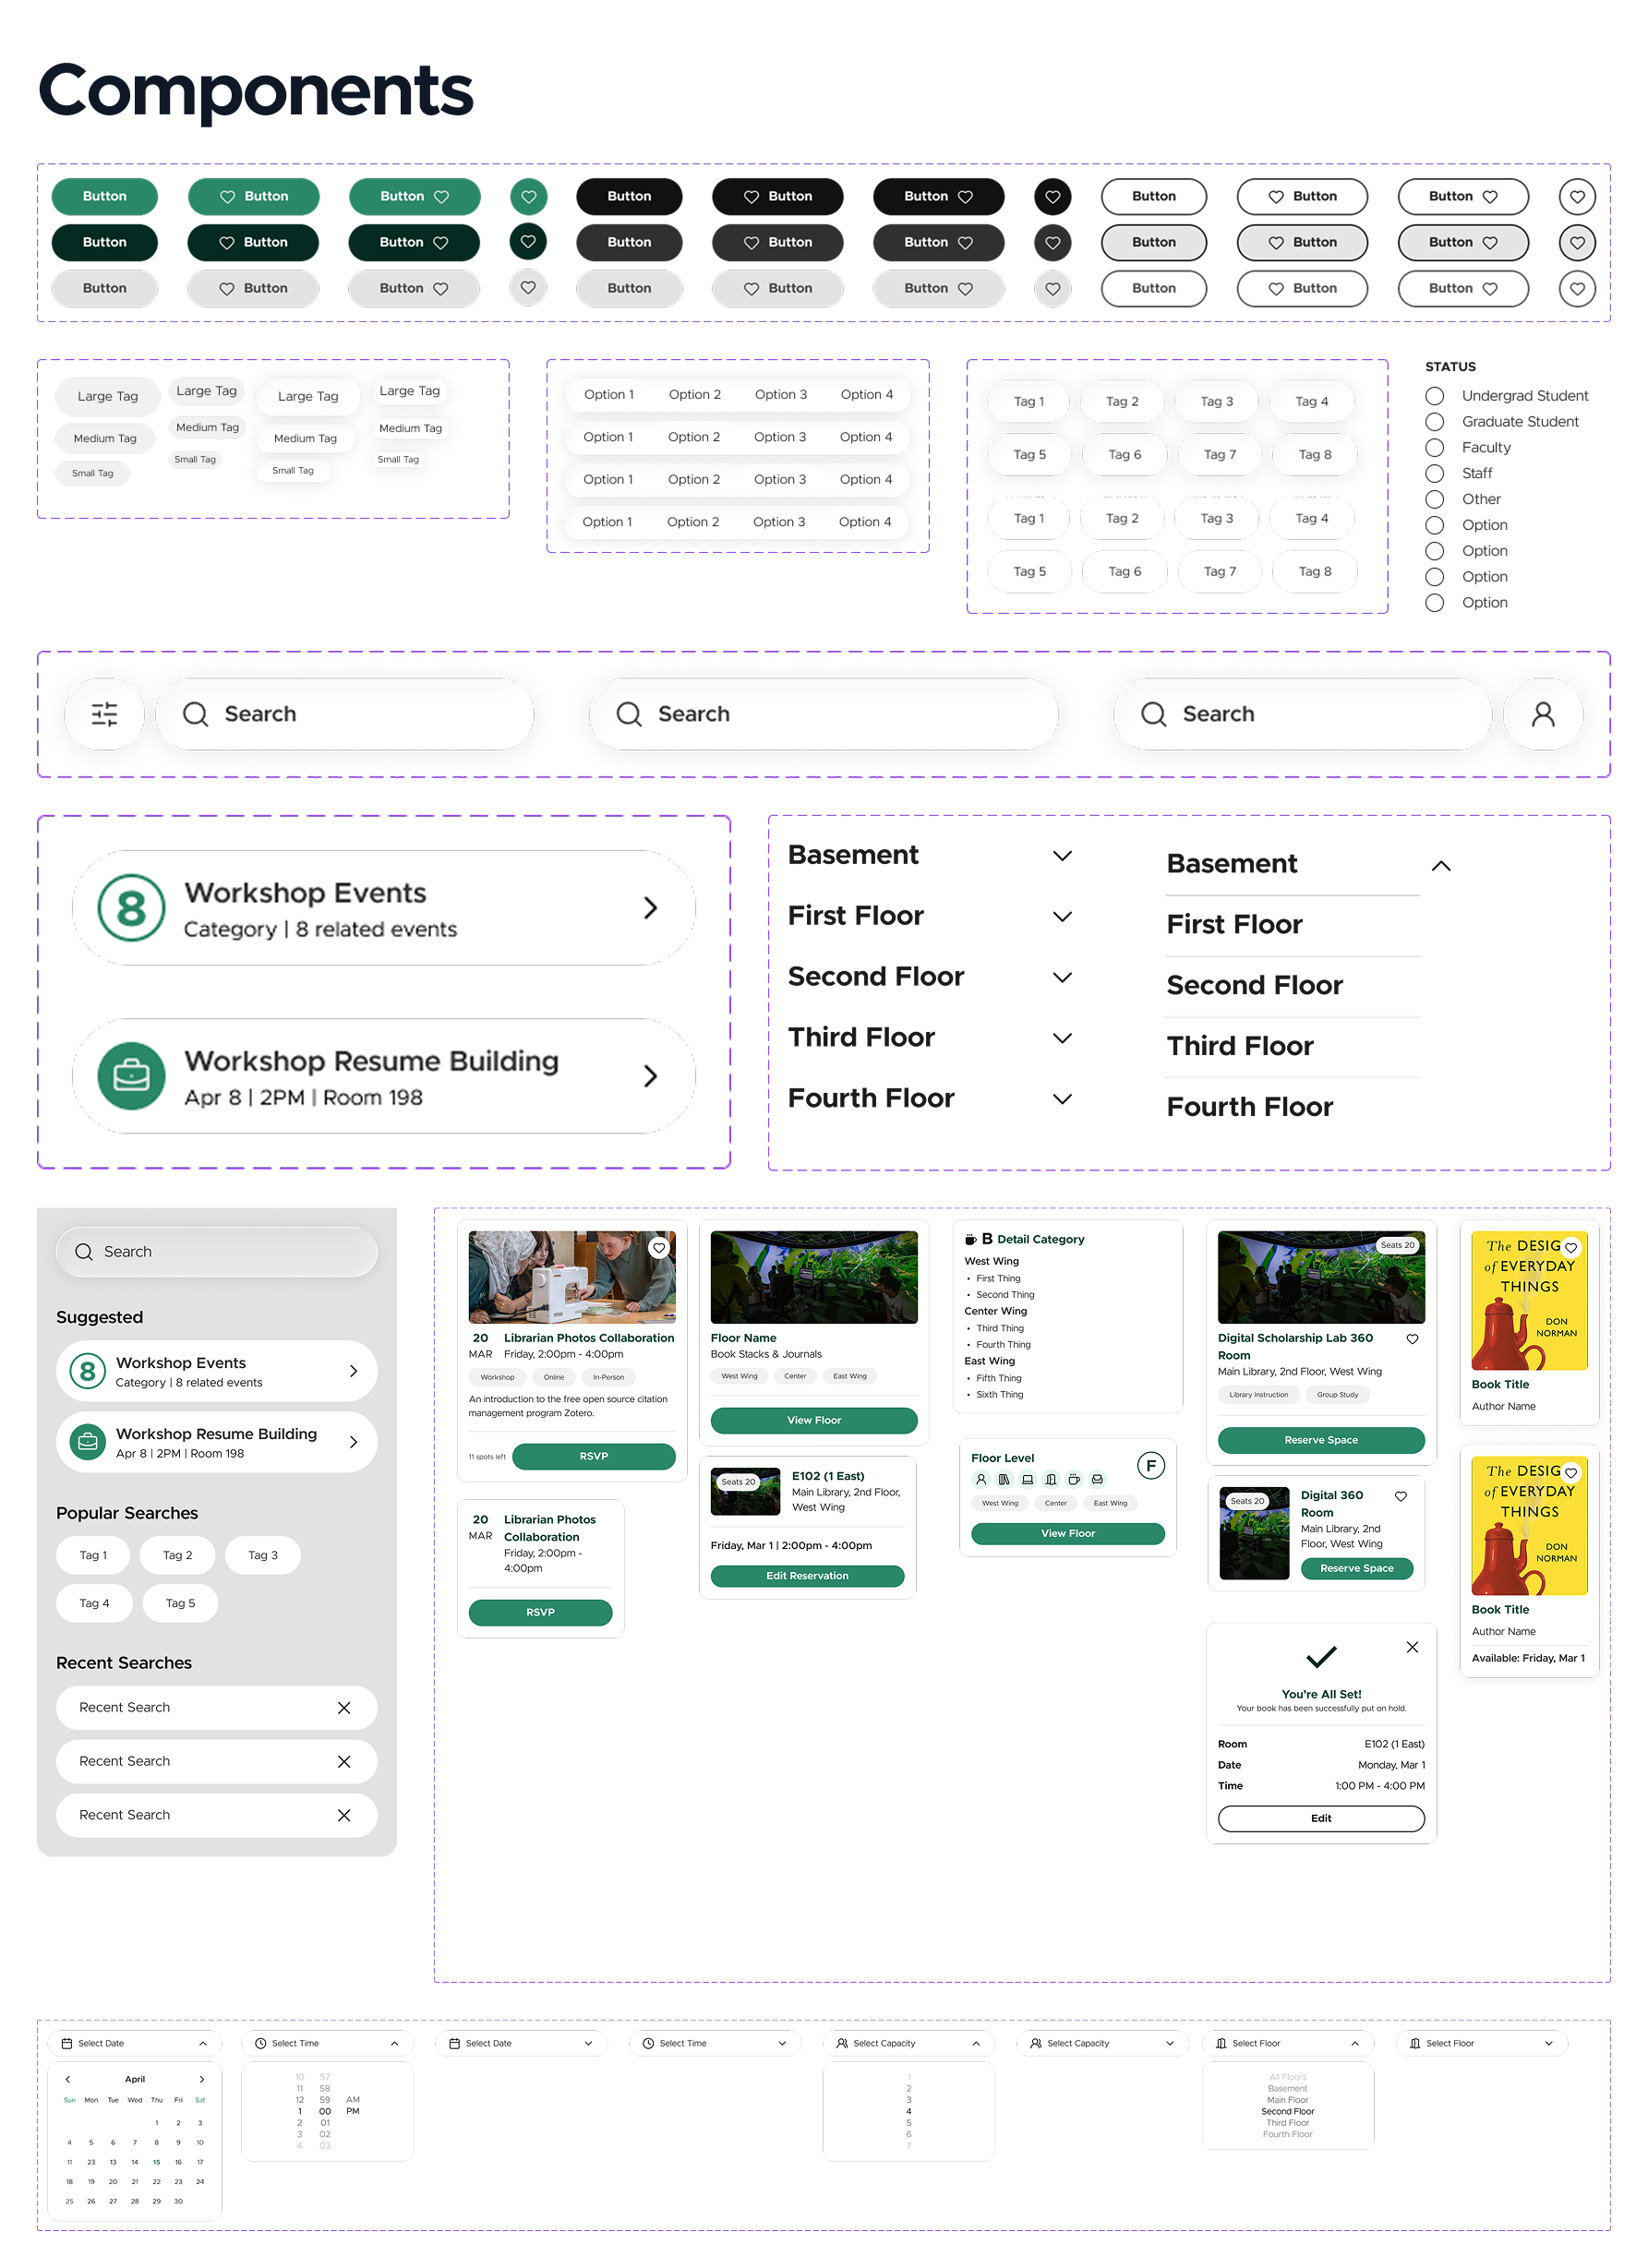Click search field beside the filter icon
This screenshot has height=2268, width=1648.
[x=344, y=714]
